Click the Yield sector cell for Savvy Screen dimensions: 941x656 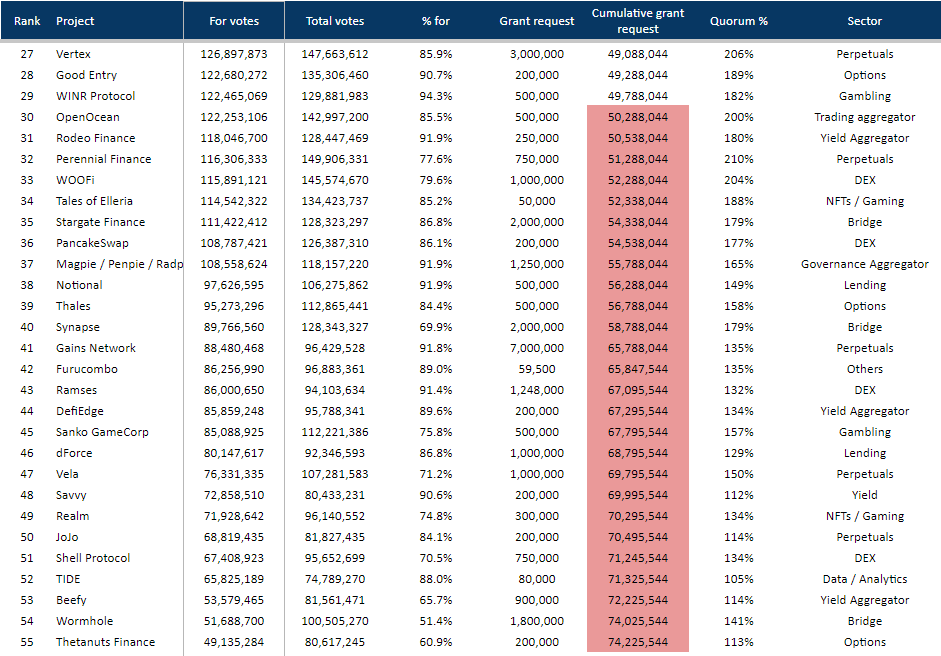point(865,495)
